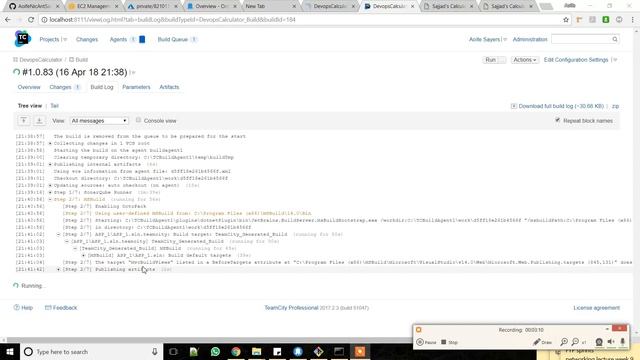
Task: Click the zoom out magnifier in recorder
Action: [576, 342]
